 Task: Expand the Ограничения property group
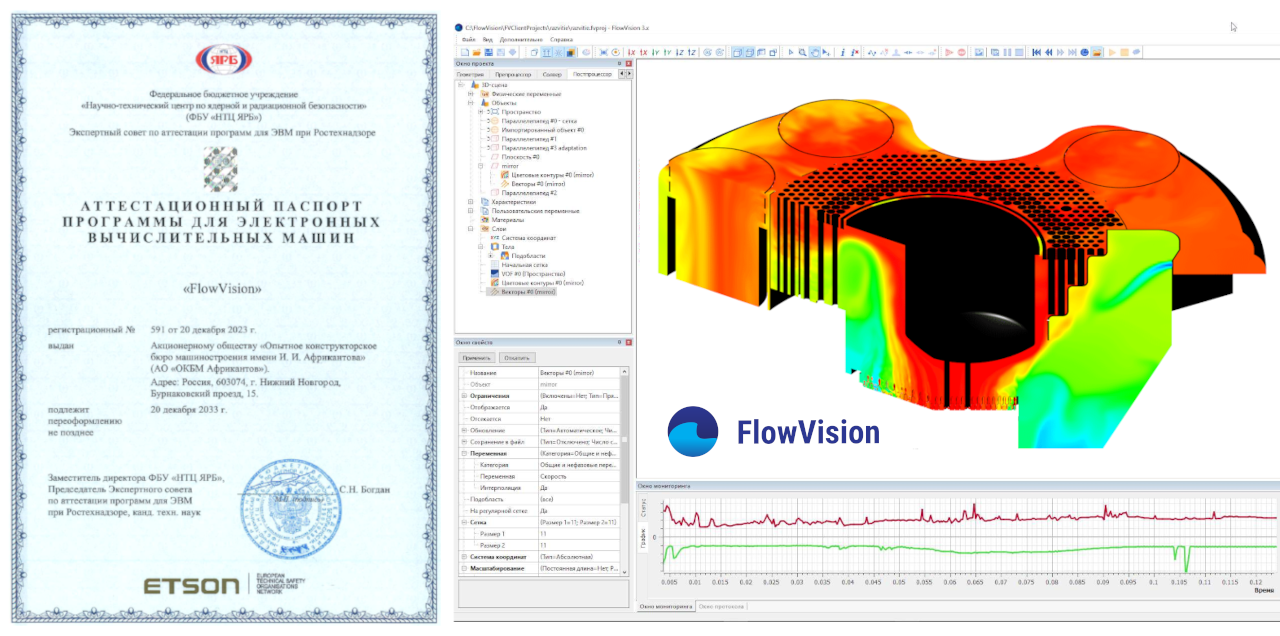coord(464,396)
